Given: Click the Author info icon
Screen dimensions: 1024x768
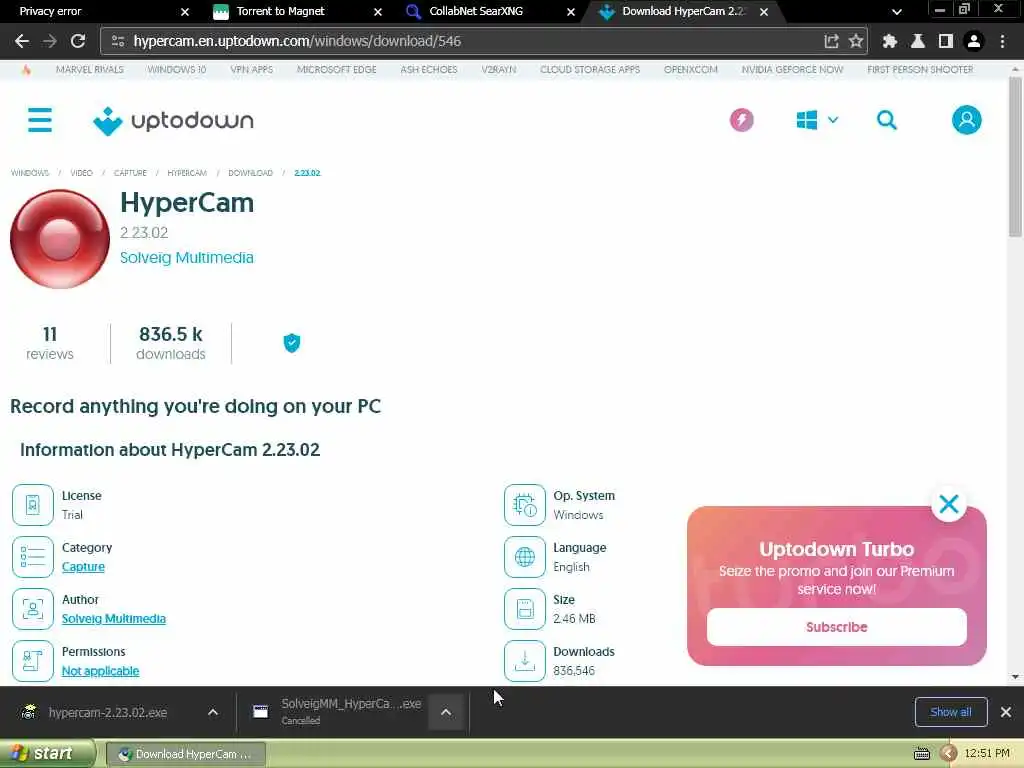Looking at the screenshot, I should tap(33, 609).
